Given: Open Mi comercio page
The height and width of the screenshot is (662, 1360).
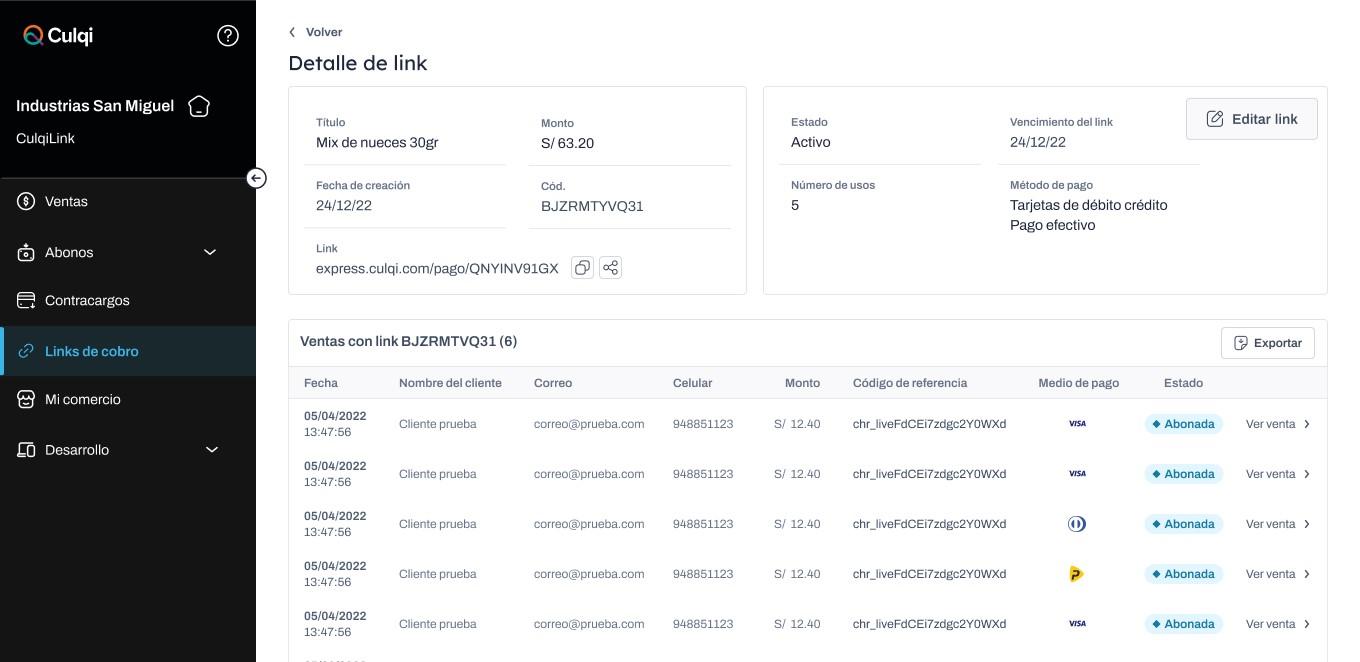Looking at the screenshot, I should pyautogui.click(x=82, y=400).
